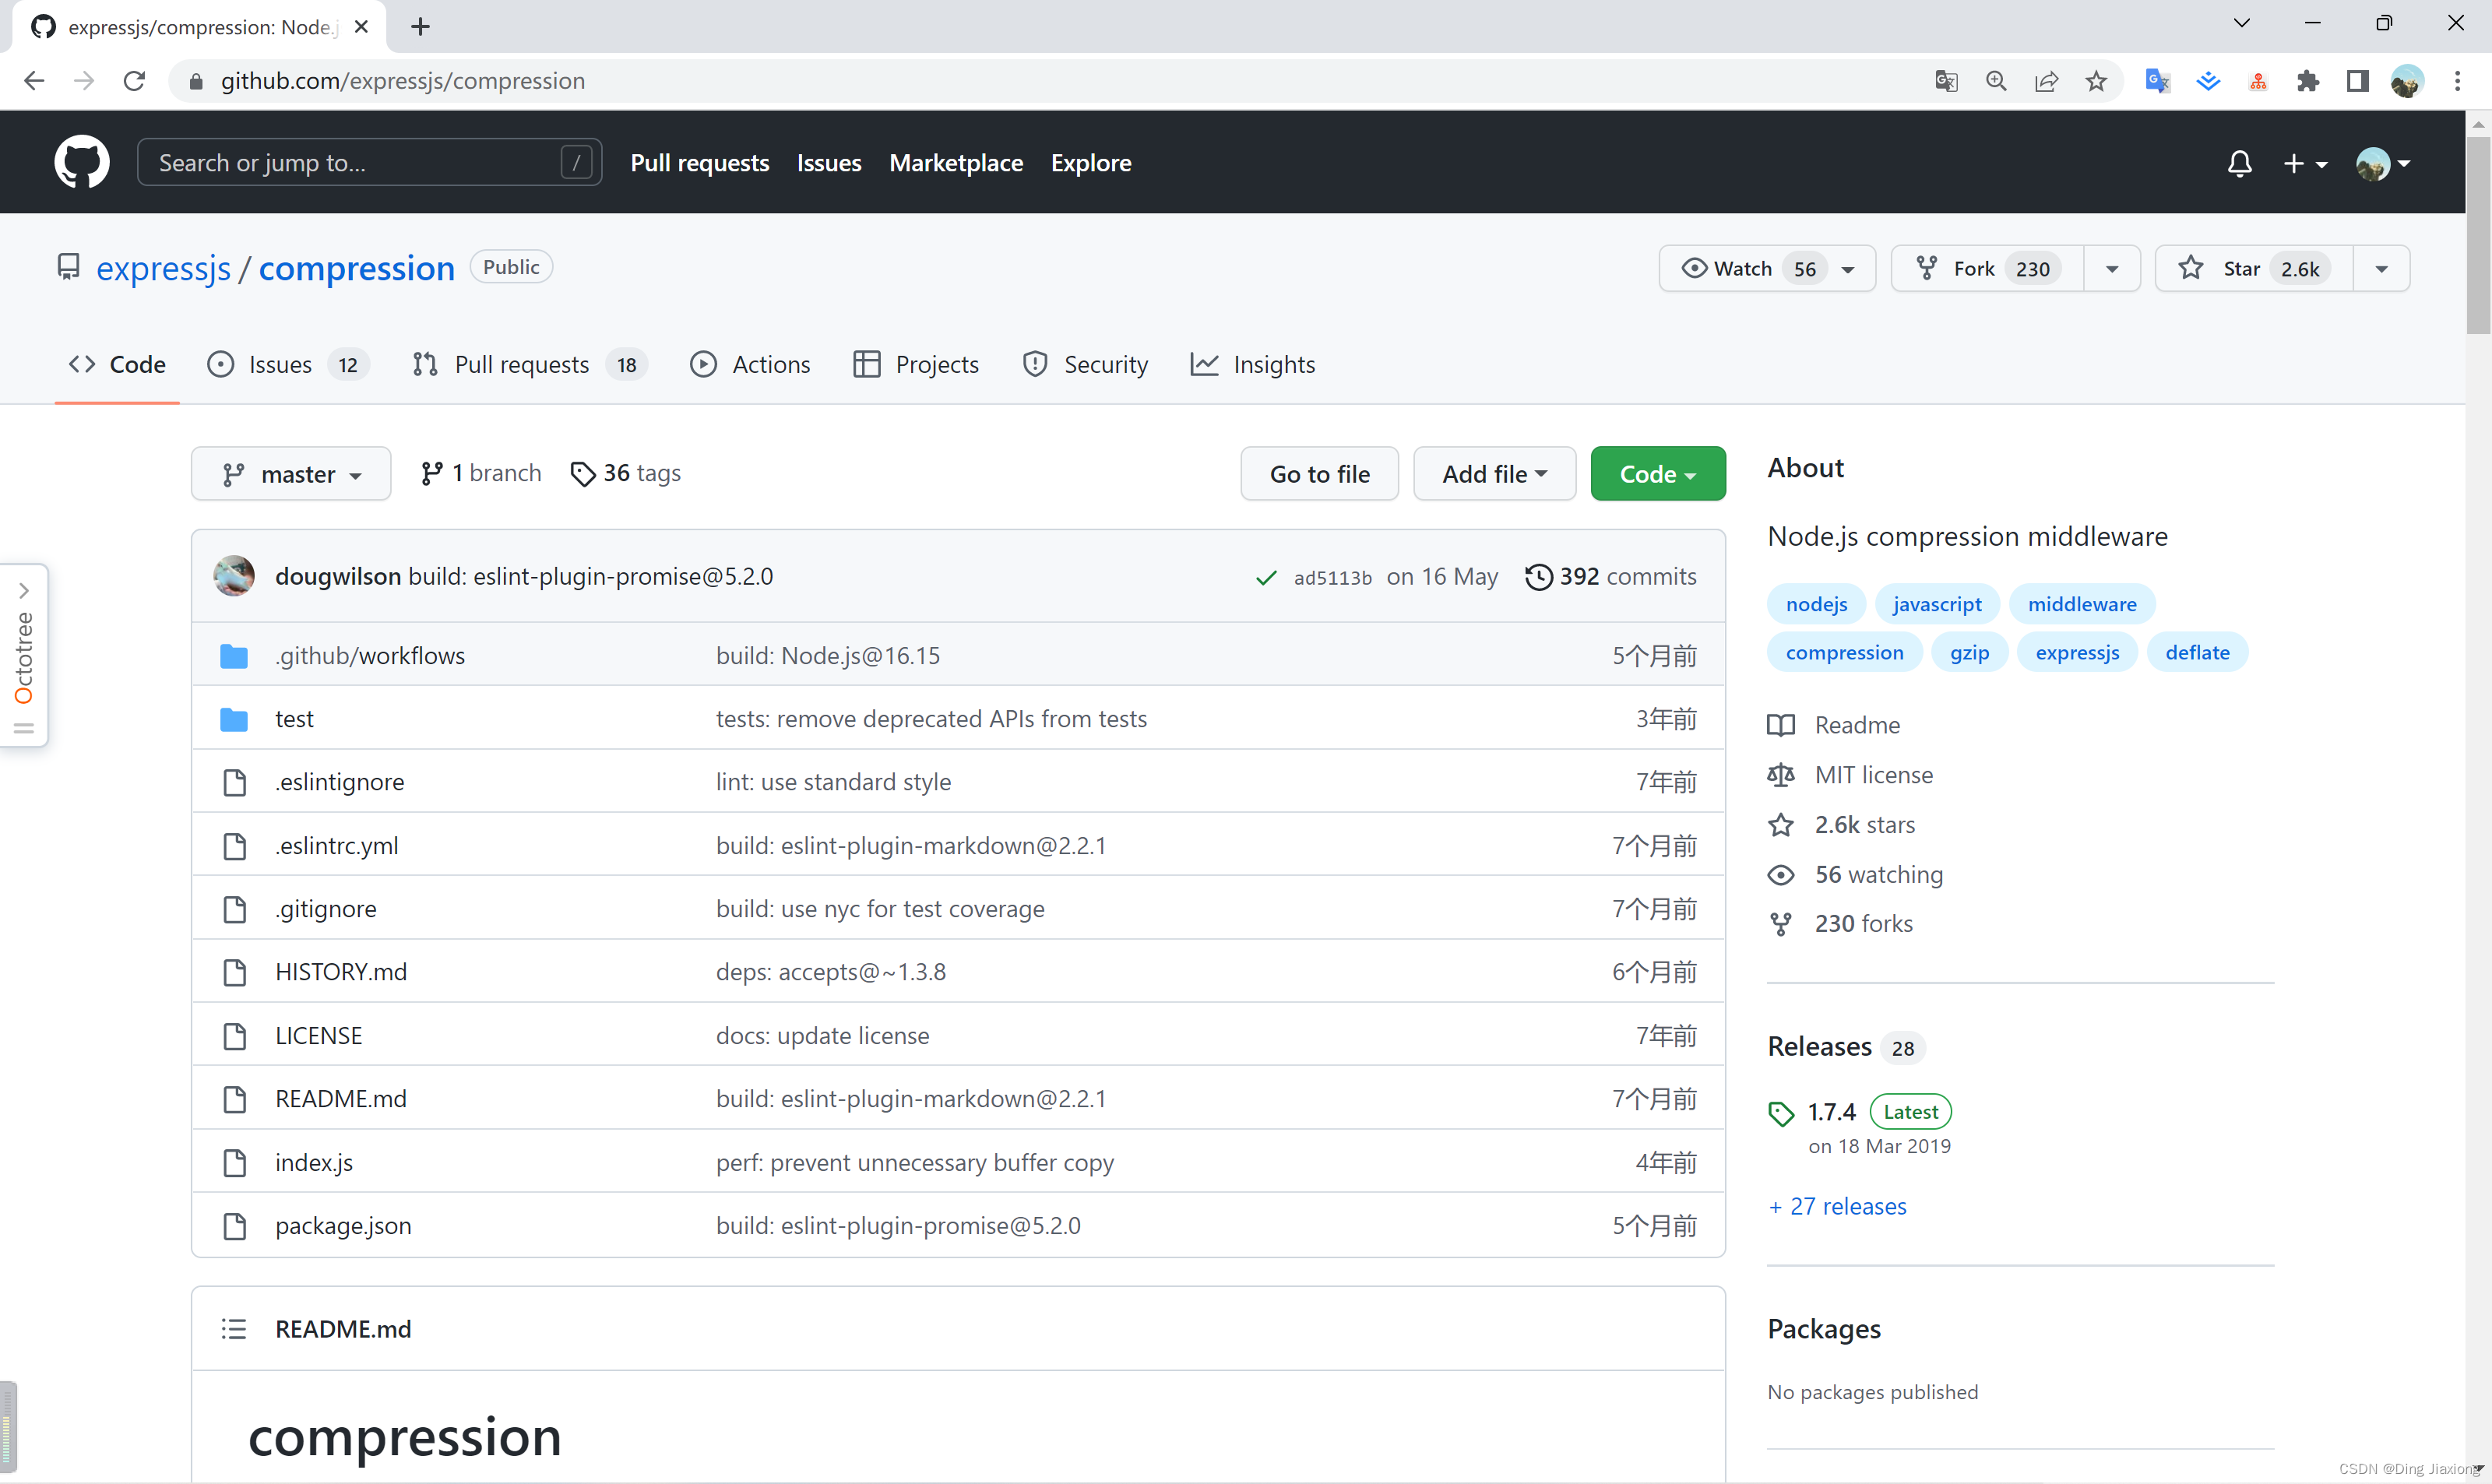This screenshot has width=2492, height=1484.
Task: Open the package.json file
Action: 343,1225
